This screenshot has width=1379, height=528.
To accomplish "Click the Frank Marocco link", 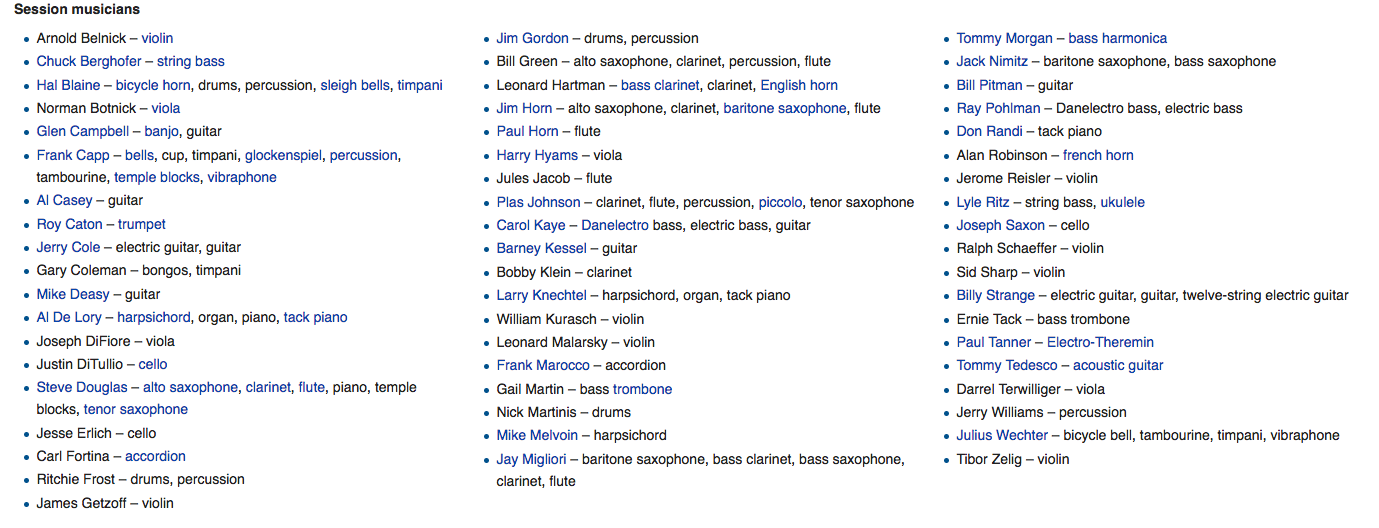I will (x=543, y=365).
